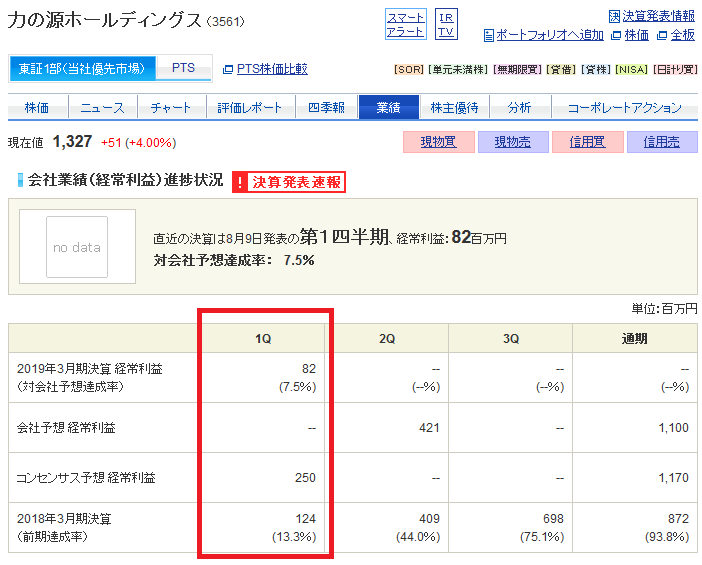Click the PTS株価比較 popup icon
This screenshot has height=565, width=702.
(228, 69)
